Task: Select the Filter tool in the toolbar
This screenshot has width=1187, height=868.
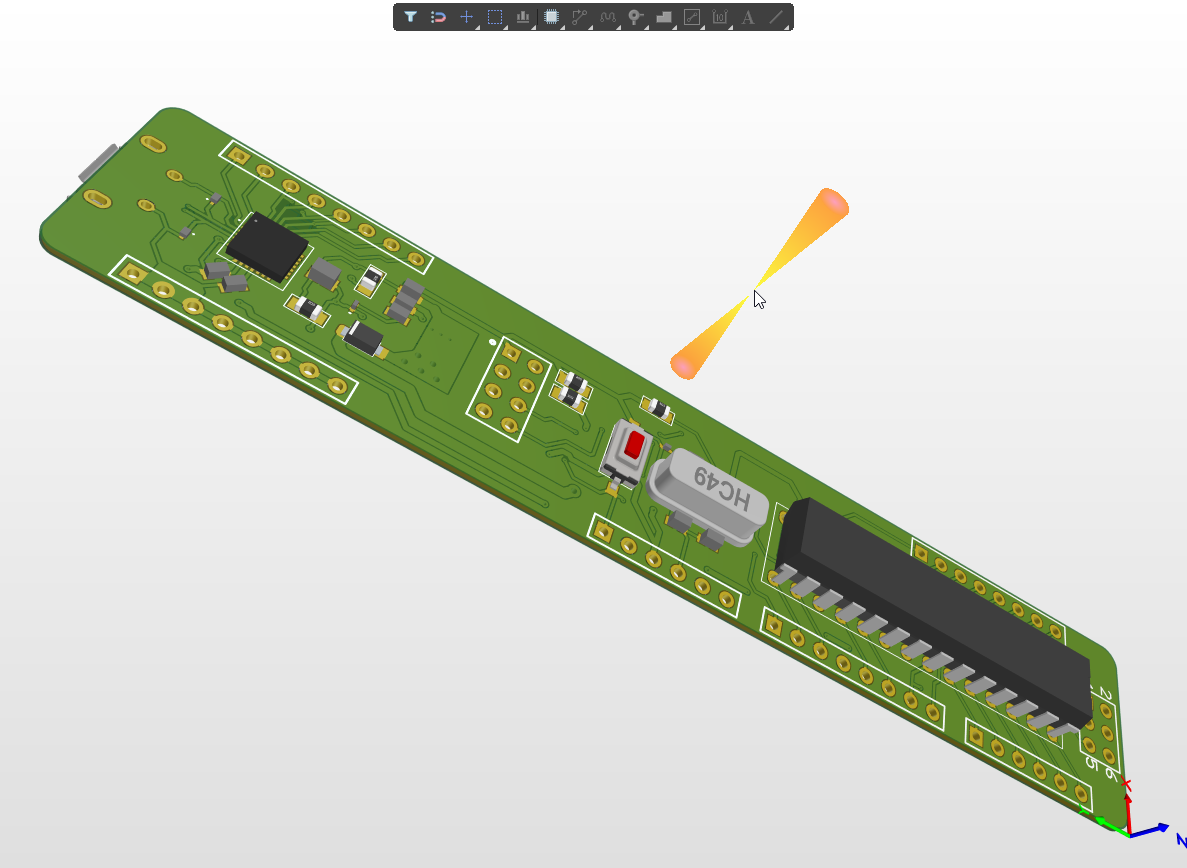Action: [x=410, y=17]
